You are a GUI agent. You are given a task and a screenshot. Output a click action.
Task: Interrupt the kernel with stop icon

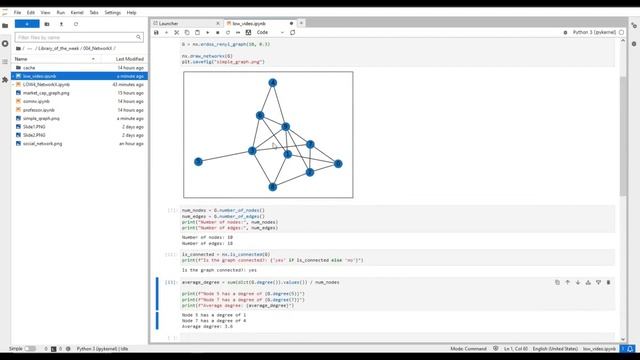tap(218, 32)
